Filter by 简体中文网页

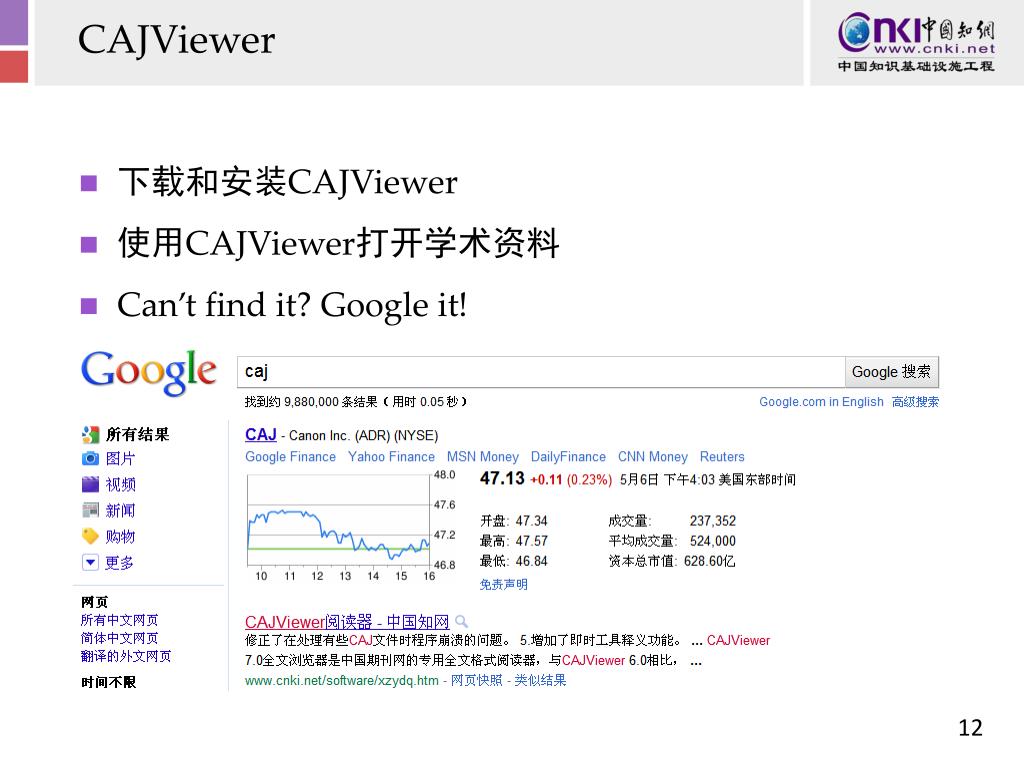(x=119, y=638)
